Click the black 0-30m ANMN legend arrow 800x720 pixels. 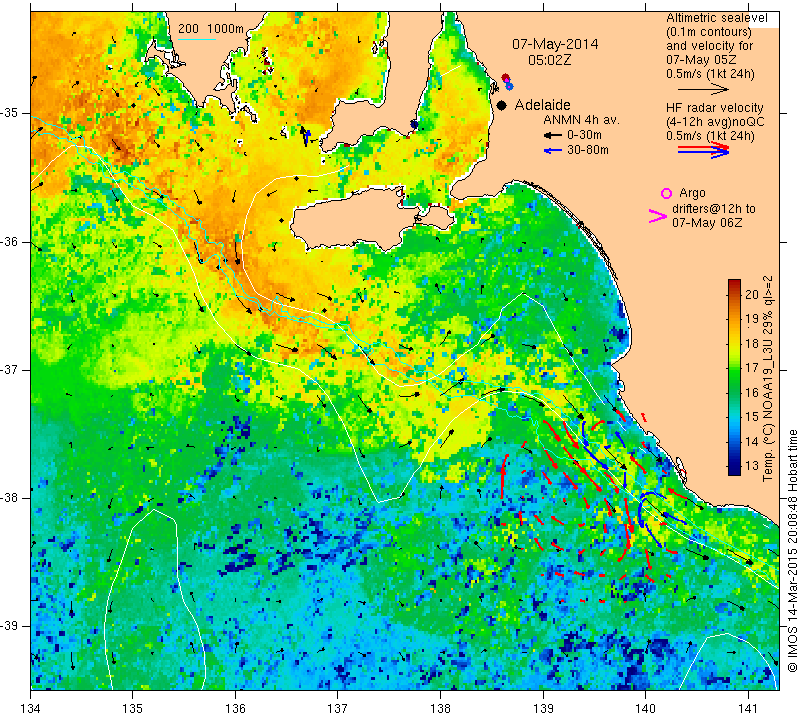pos(553,136)
